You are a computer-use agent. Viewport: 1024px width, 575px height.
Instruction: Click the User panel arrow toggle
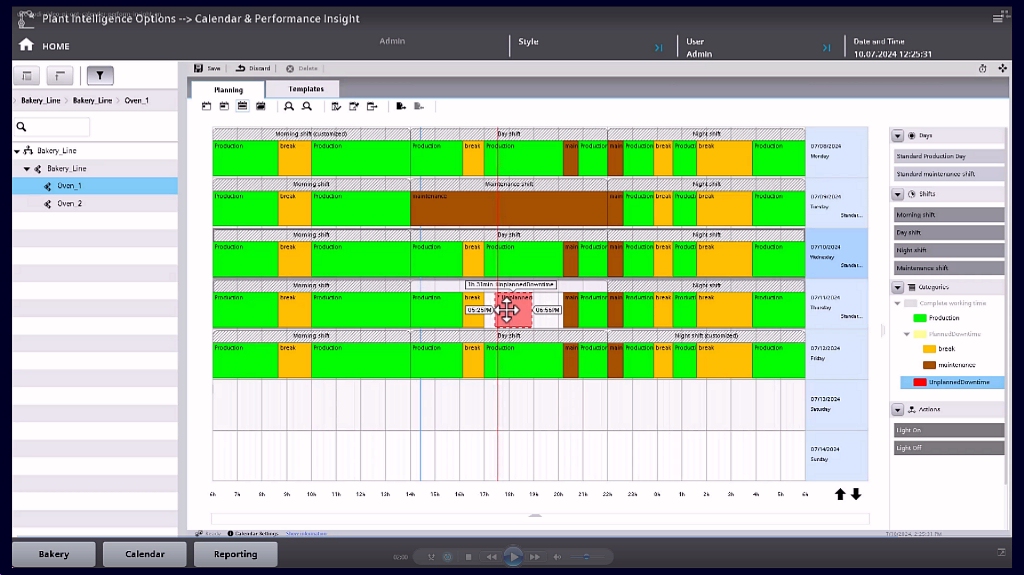point(826,48)
